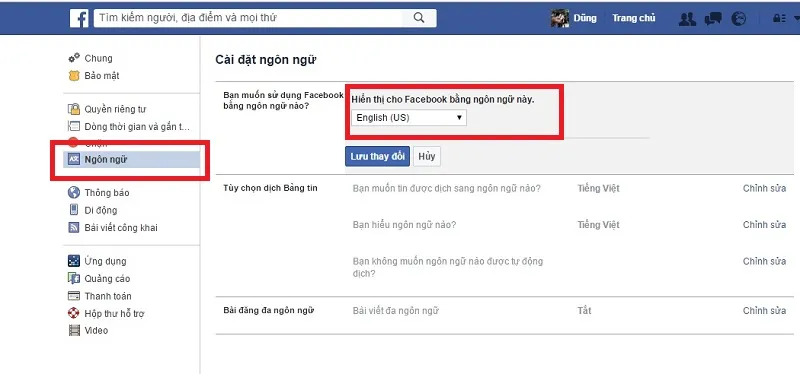800x374 pixels.
Task: Open Bài viết công khai settings
Action: [x=121, y=228]
